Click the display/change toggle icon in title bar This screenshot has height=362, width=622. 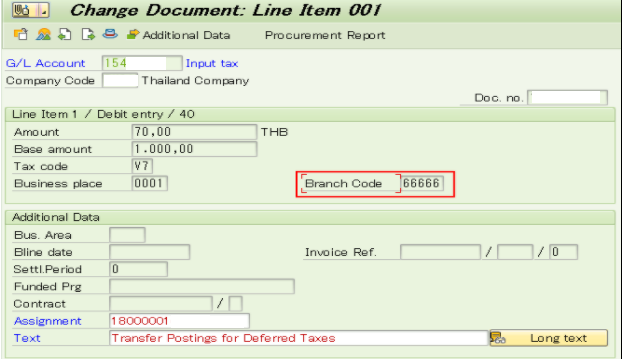pyautogui.click(x=30, y=10)
